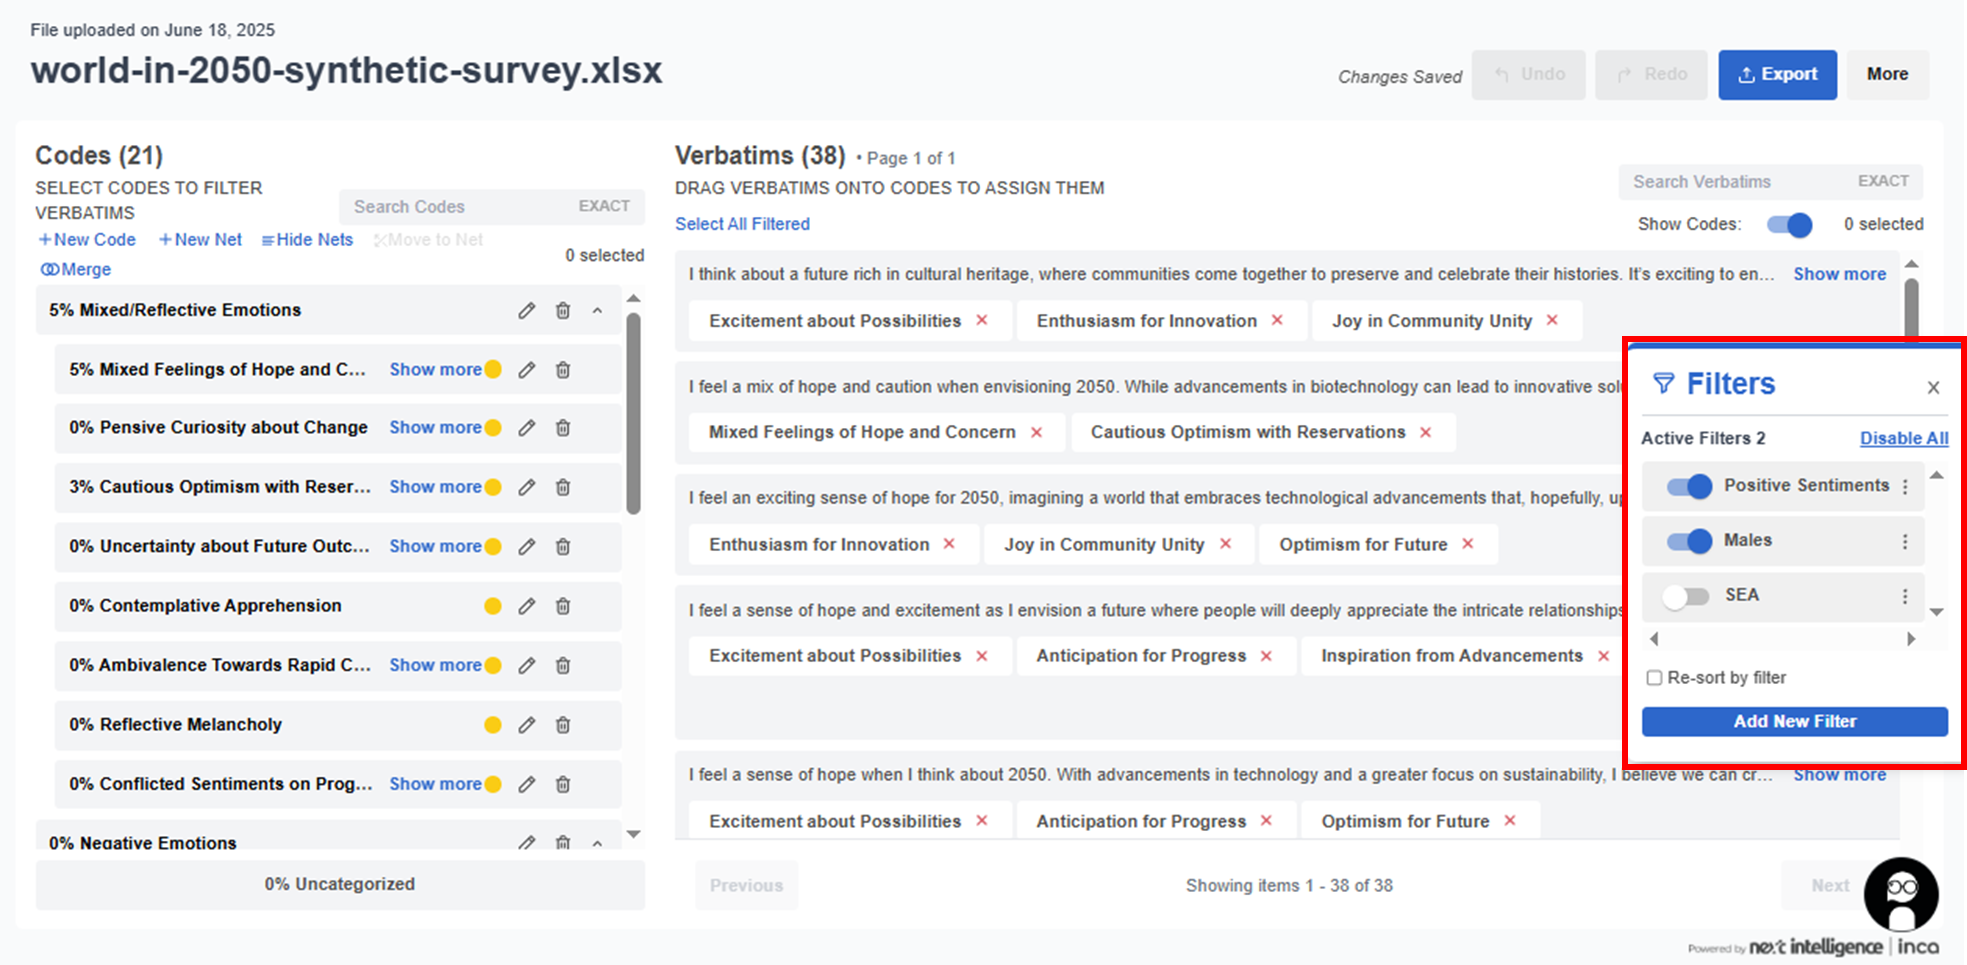Close the Filters panel
1967x965 pixels.
tap(1933, 388)
